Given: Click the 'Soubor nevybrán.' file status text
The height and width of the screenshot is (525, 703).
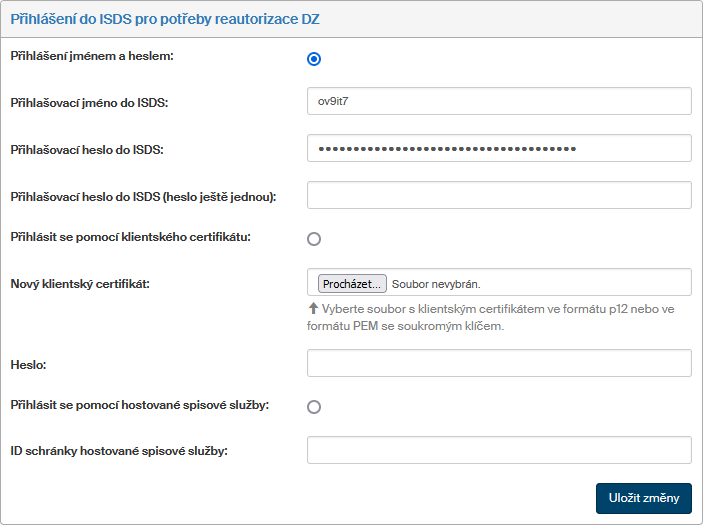Looking at the screenshot, I should click(436, 284).
